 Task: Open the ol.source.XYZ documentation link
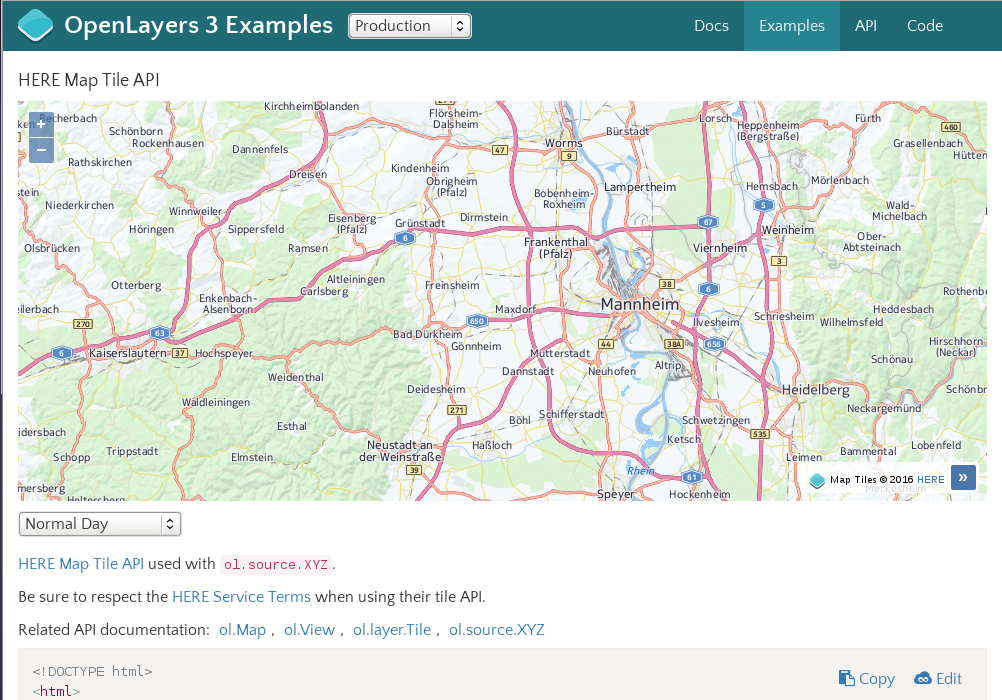click(496, 630)
